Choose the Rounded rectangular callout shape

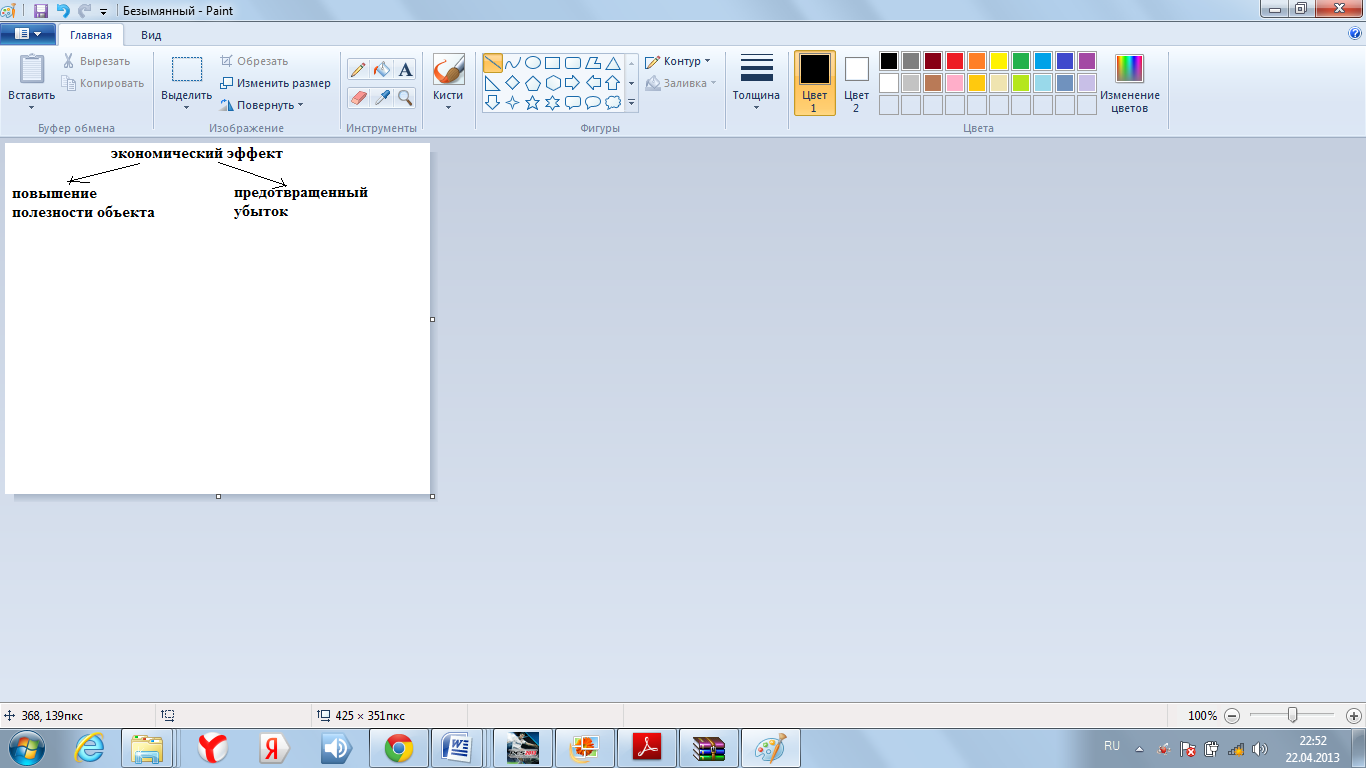(573, 103)
